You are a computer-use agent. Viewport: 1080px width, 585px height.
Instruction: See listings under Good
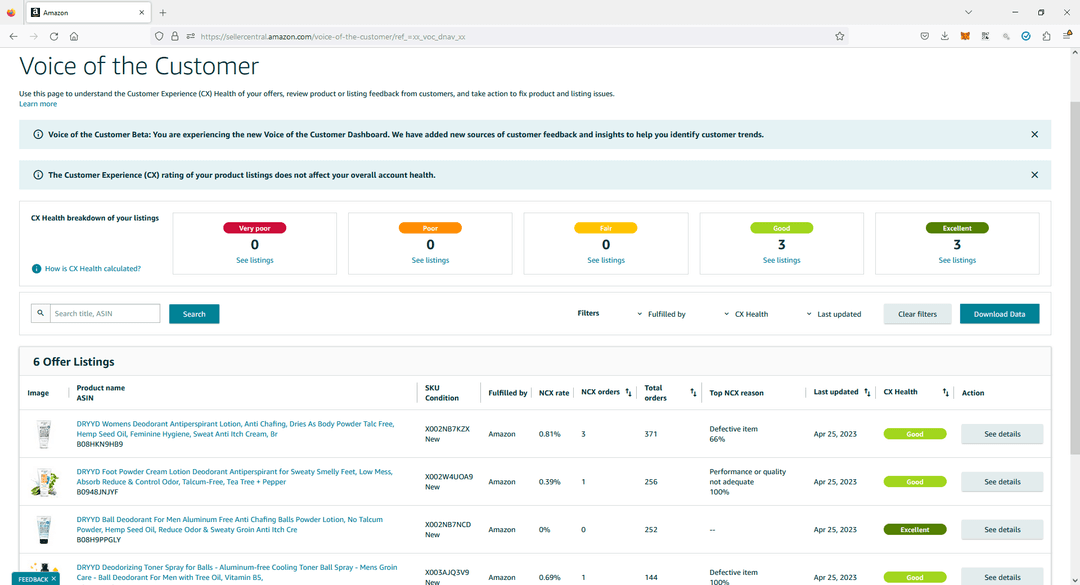(782, 260)
